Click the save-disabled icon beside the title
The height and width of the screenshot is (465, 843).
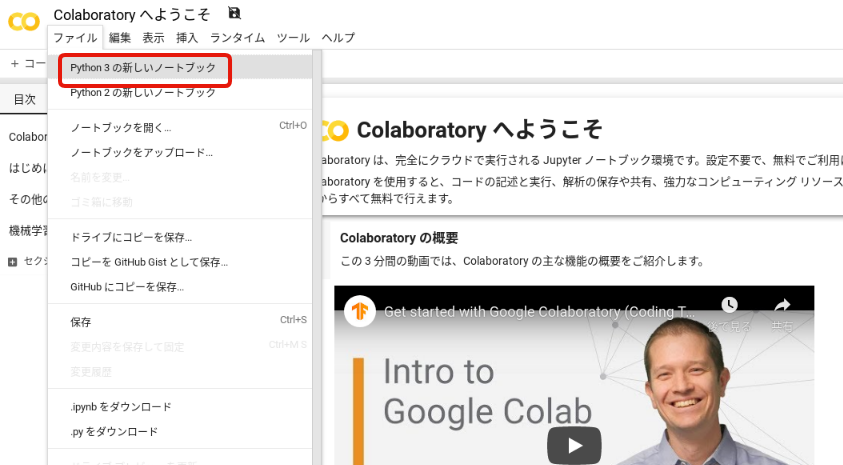coord(234,13)
